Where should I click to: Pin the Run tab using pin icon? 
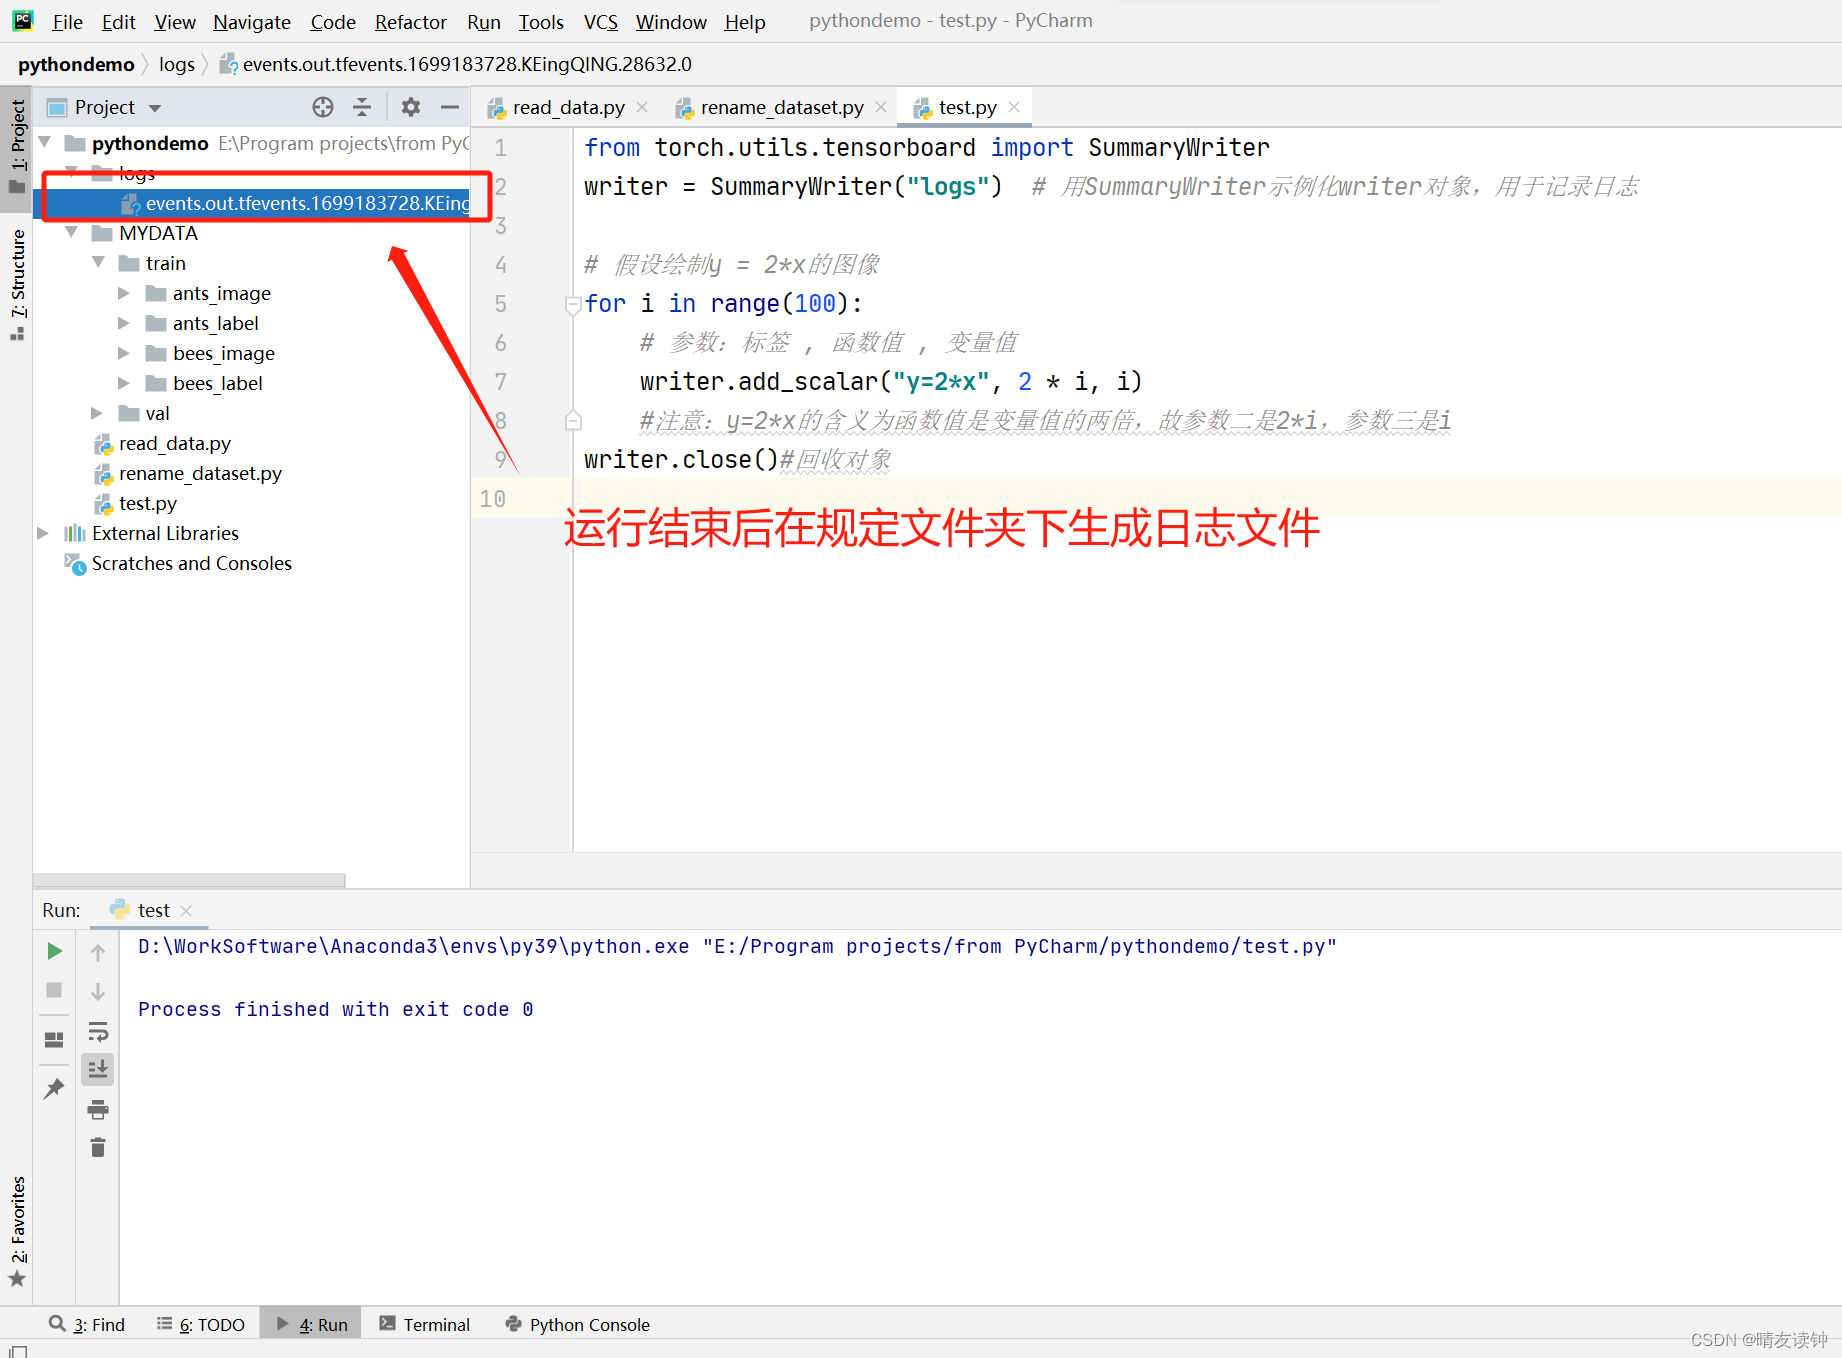pos(54,1088)
